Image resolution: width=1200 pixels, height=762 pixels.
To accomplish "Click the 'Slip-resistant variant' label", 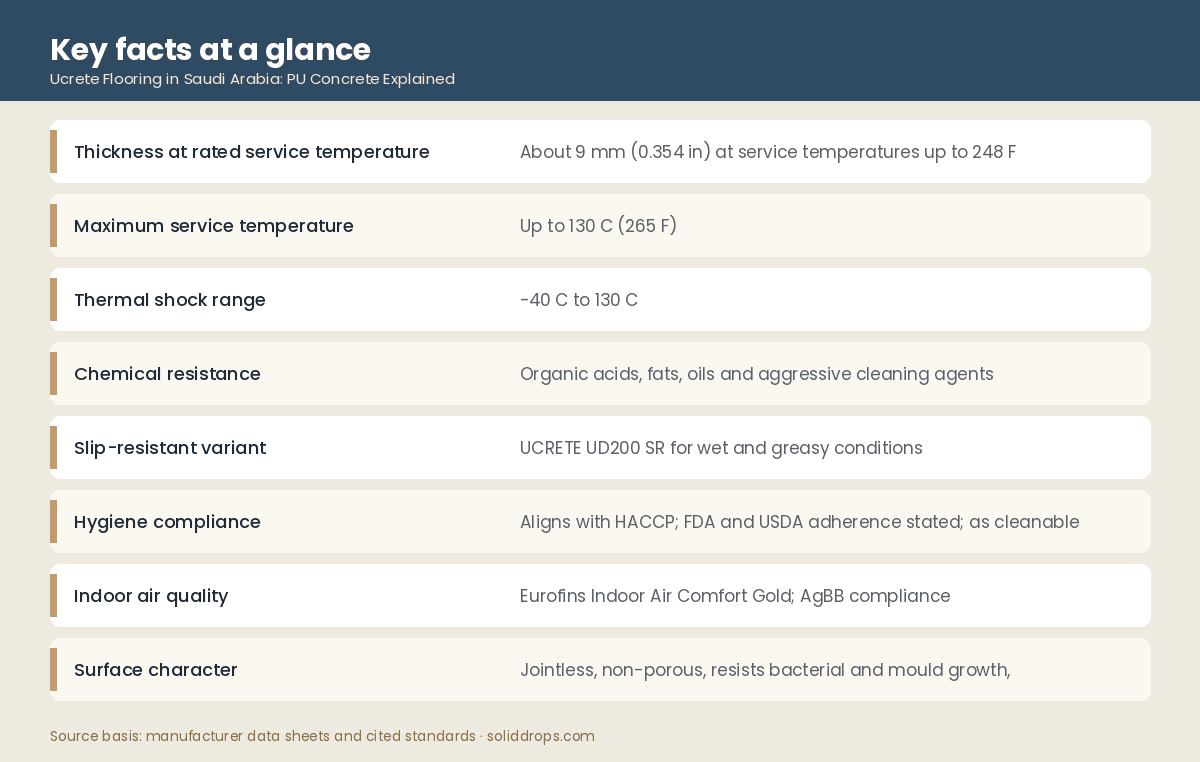I will pyautogui.click(x=170, y=448).
